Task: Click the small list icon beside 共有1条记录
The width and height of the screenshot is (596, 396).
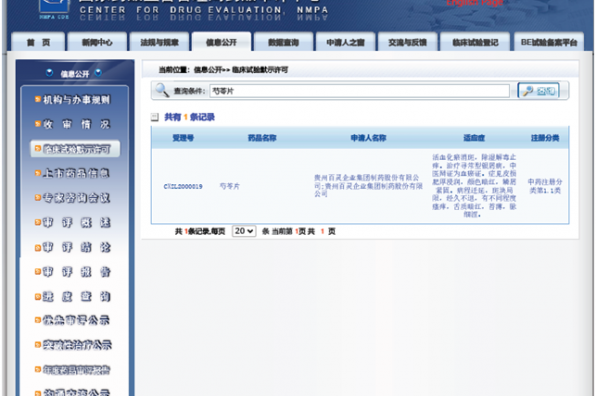Action: 155,117
